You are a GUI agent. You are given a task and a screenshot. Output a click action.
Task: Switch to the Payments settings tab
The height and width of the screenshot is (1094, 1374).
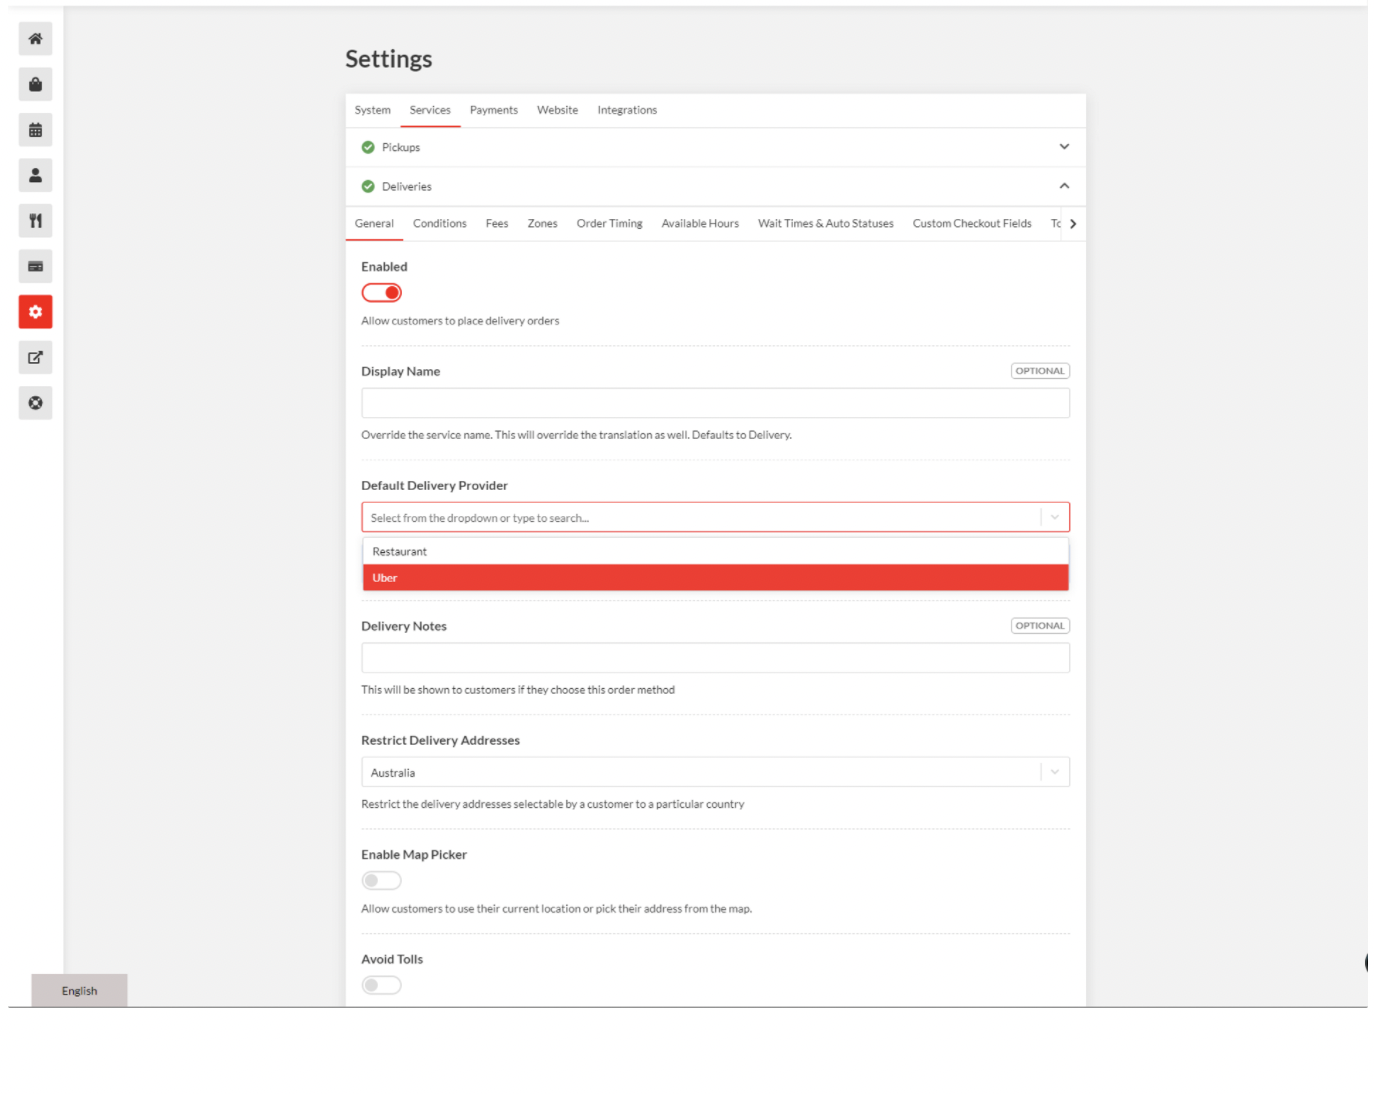coord(493,110)
